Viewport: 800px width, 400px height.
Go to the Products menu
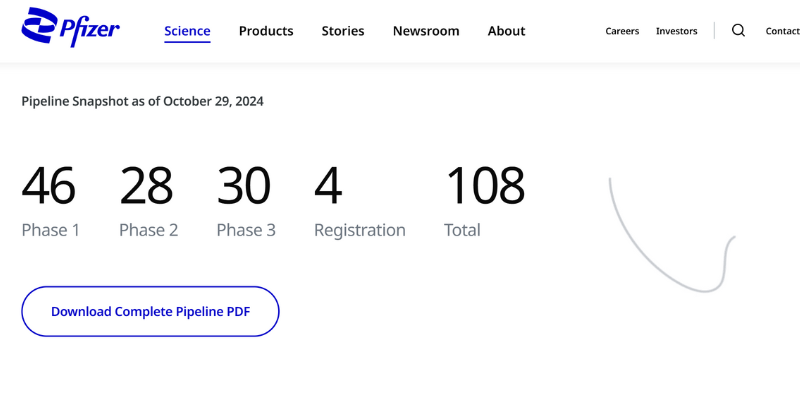[x=266, y=31]
